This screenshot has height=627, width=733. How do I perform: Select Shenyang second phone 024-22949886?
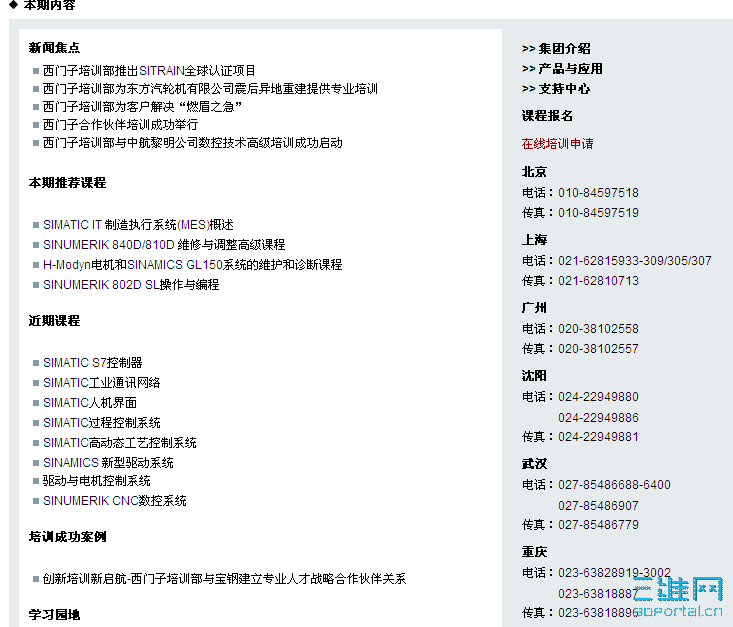click(x=598, y=418)
